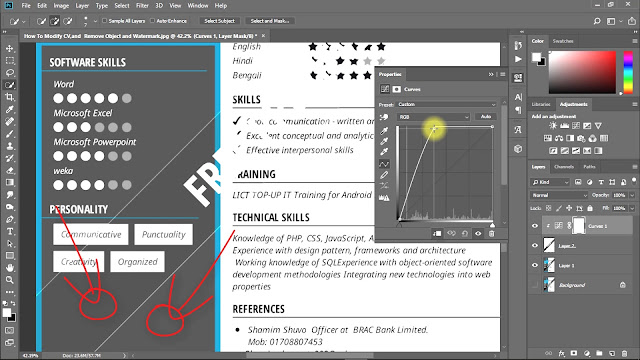The image size is (640, 360).
Task: Switch to the Libraries tab
Action: (541, 104)
